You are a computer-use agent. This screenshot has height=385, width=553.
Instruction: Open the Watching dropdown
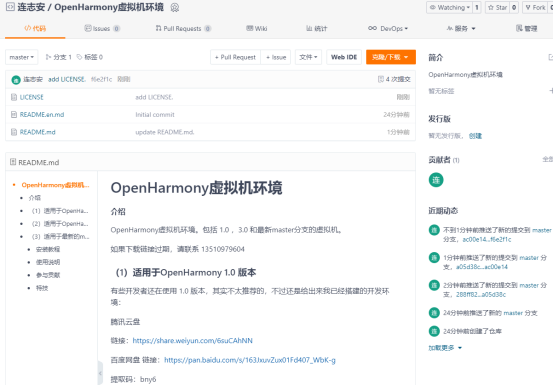[449, 7]
